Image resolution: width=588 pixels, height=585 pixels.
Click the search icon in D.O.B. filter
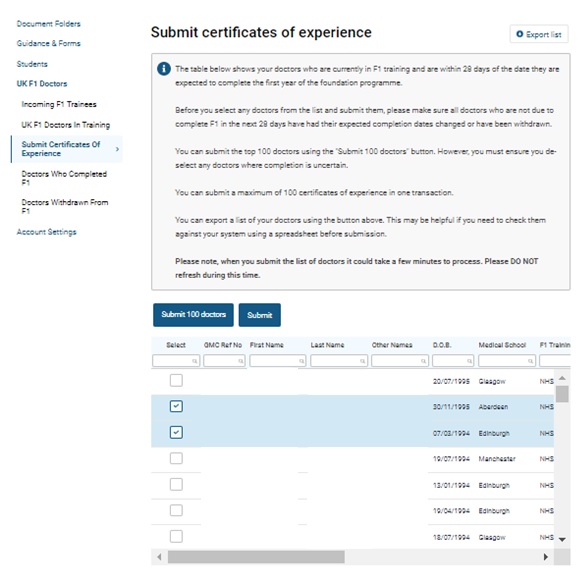469,361
